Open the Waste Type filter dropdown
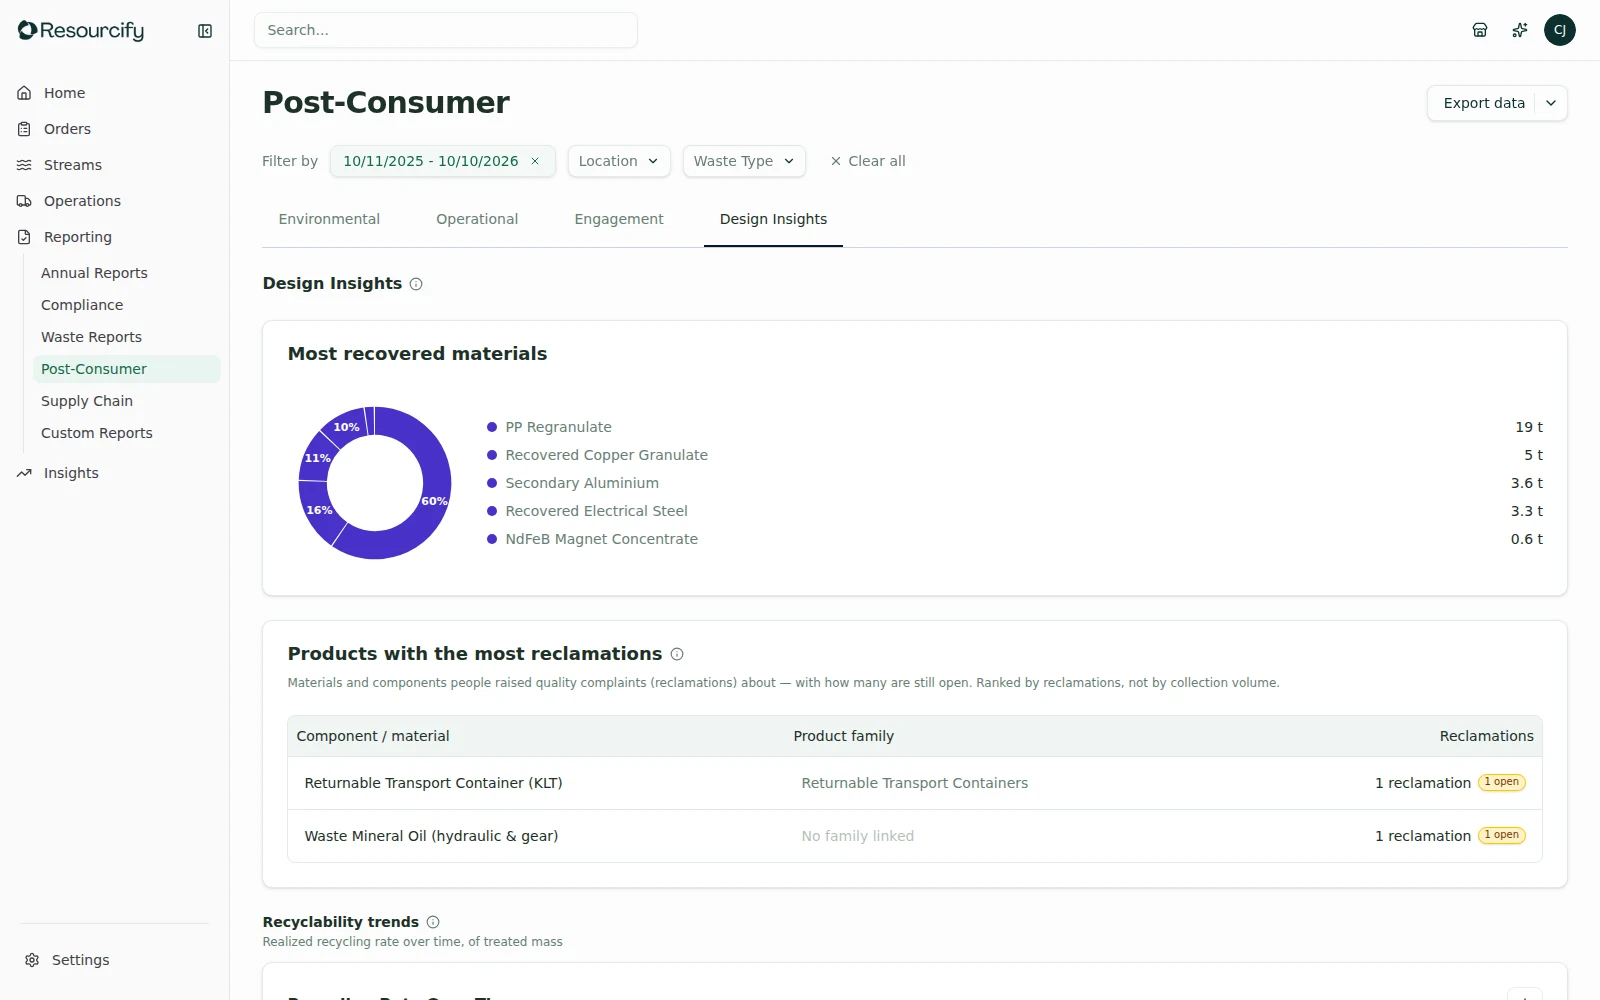The width and height of the screenshot is (1600, 1000). [x=744, y=161]
